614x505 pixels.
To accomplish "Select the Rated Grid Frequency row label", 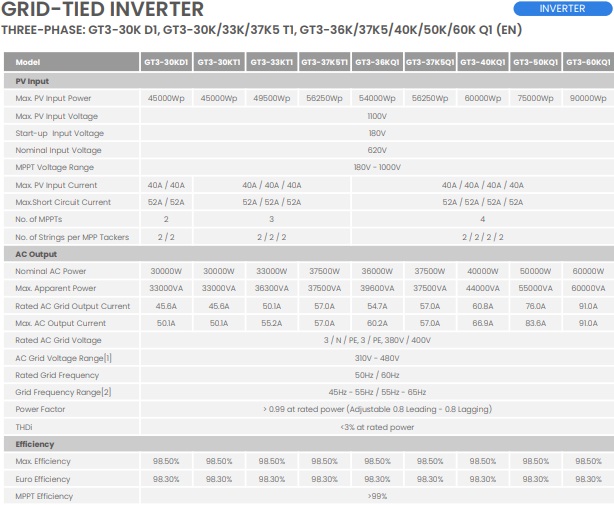I will click(x=57, y=375).
